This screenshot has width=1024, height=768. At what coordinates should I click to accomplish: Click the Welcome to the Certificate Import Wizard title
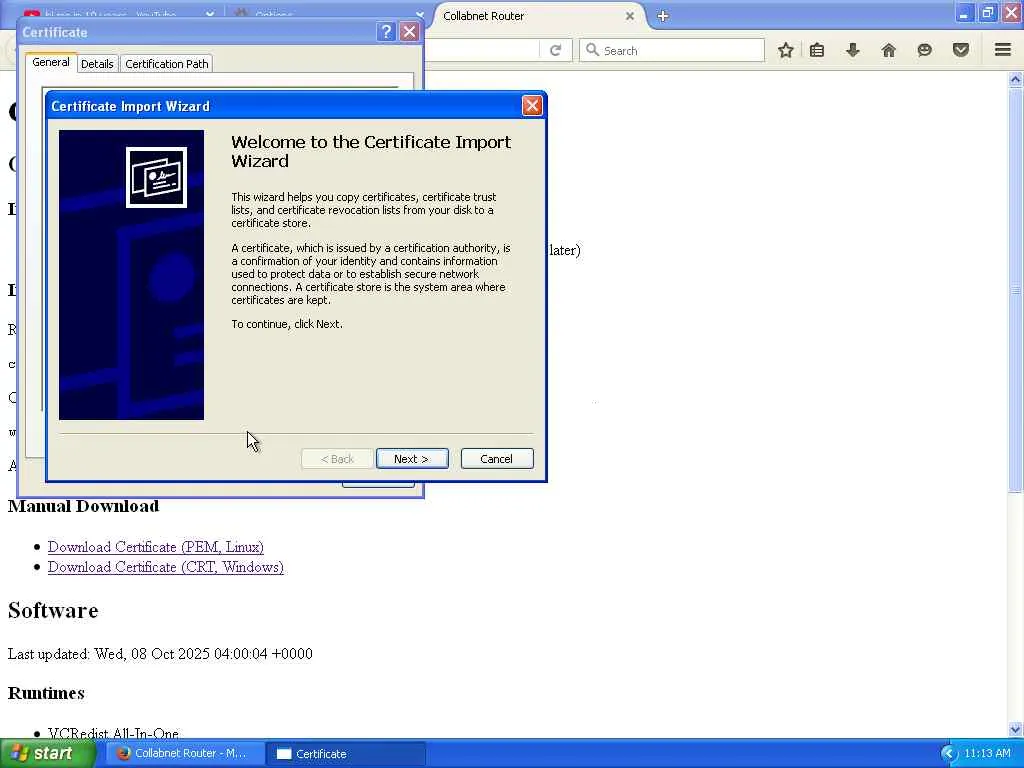coord(371,152)
